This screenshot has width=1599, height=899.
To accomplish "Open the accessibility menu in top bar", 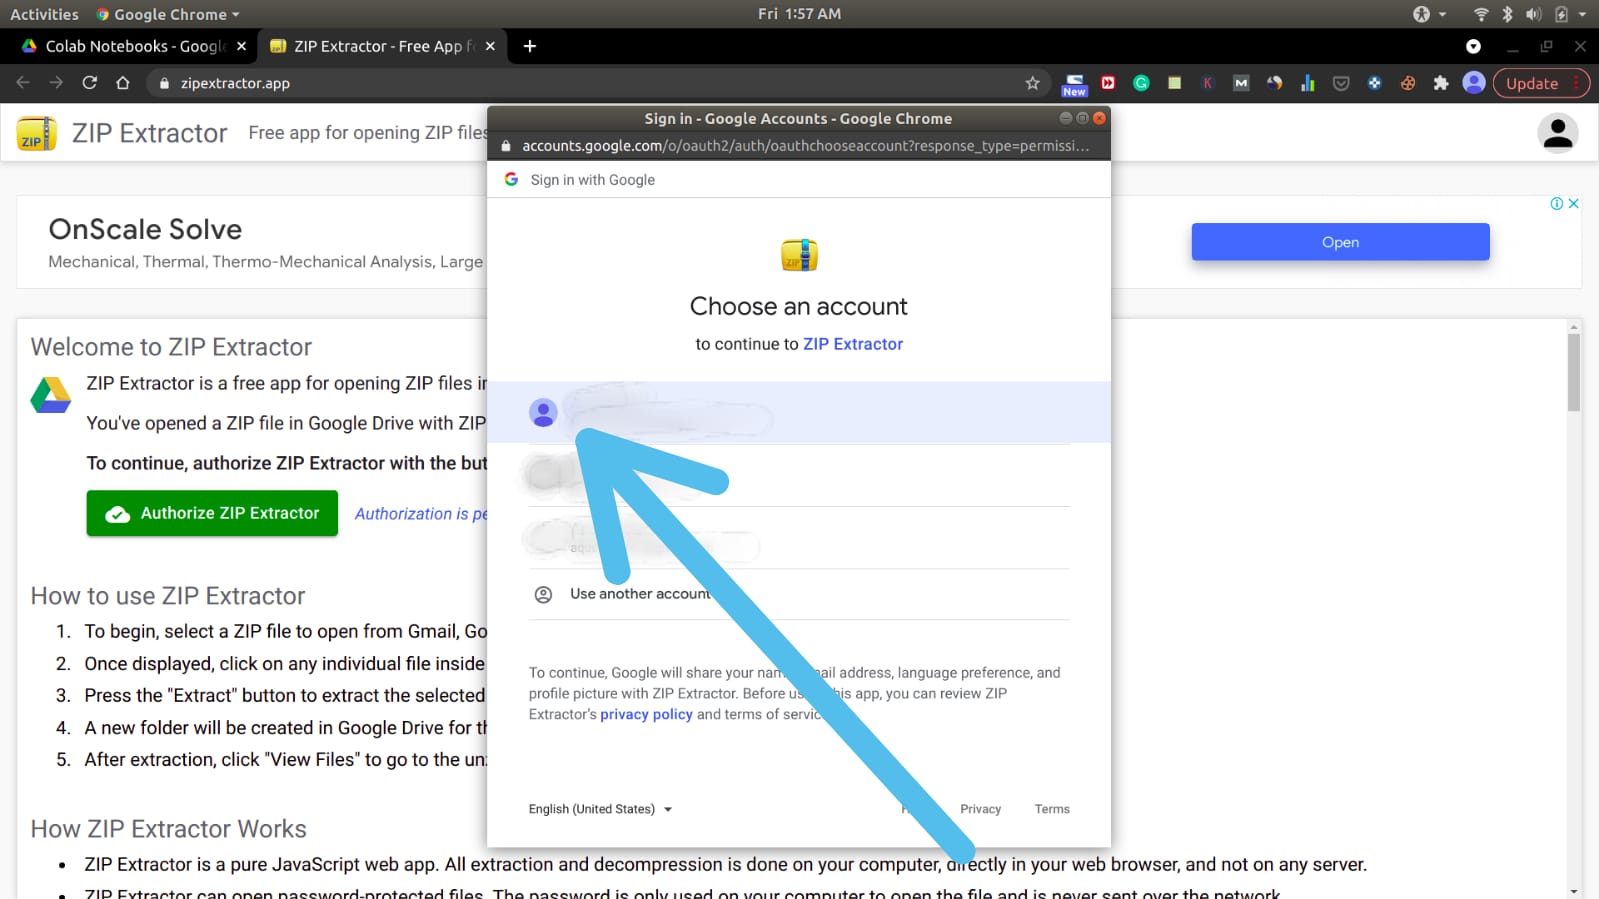I will point(1429,14).
